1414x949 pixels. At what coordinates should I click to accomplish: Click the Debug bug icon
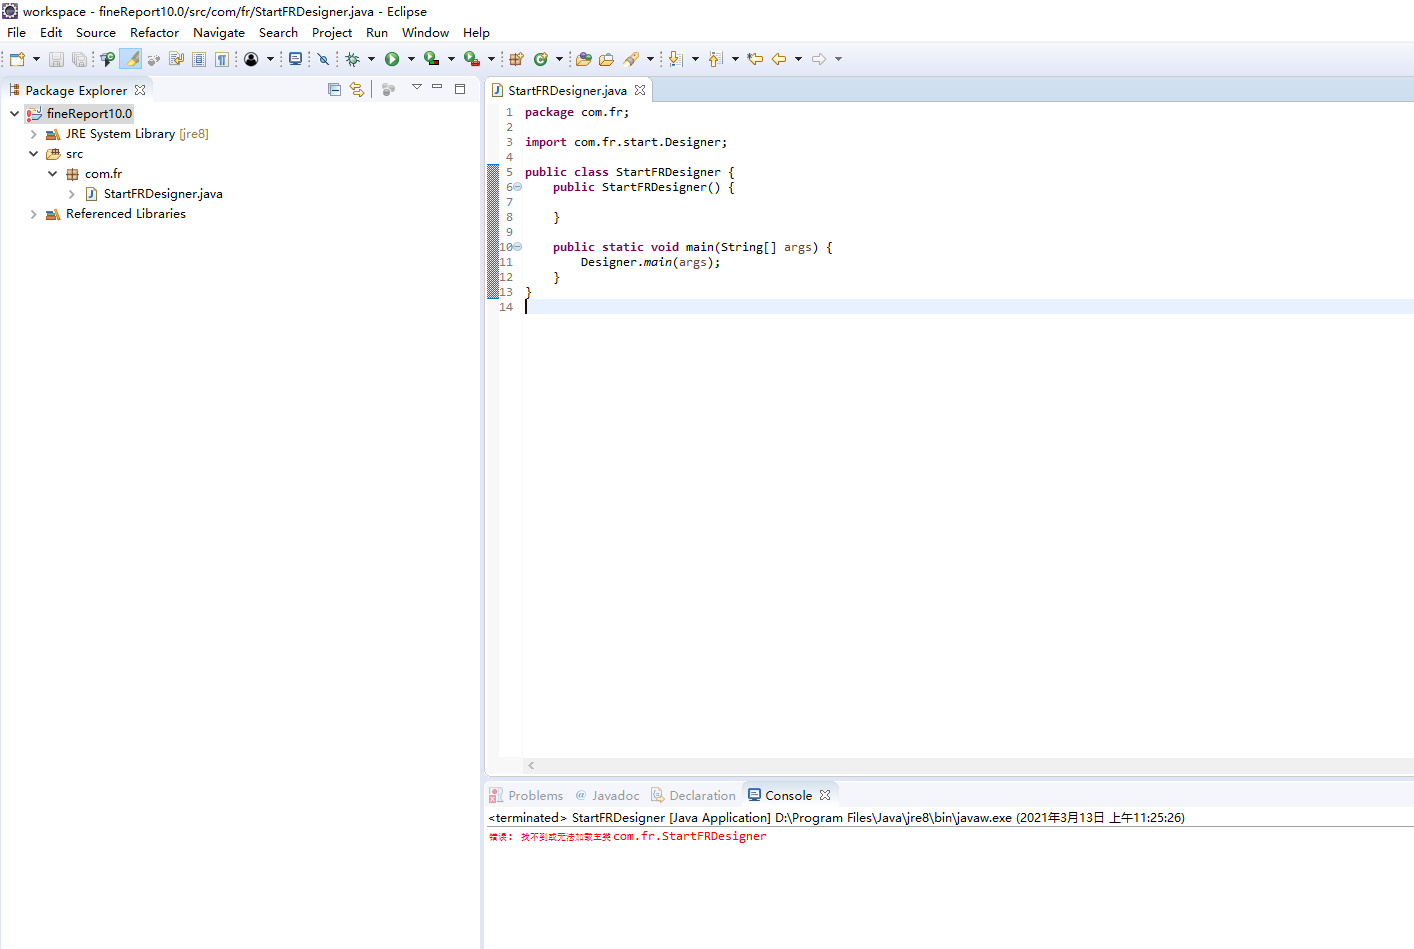(x=352, y=59)
